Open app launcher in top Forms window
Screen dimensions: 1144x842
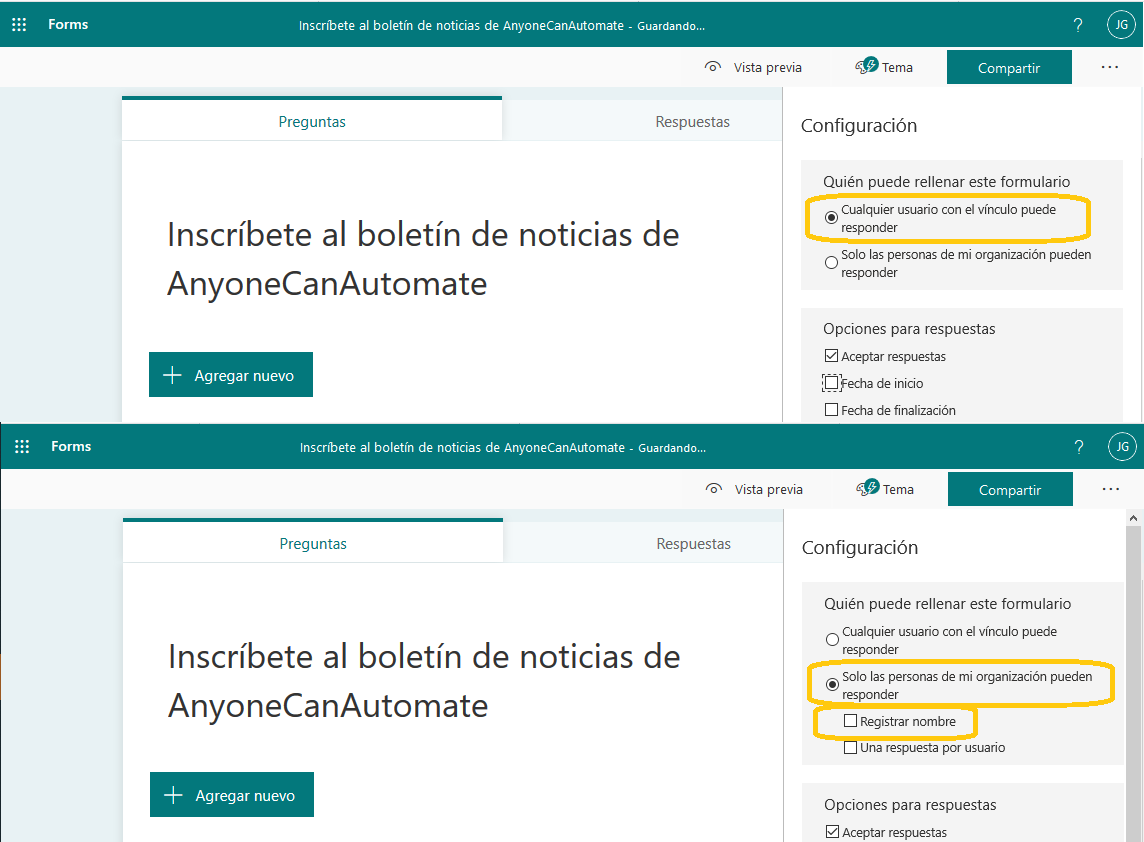tap(19, 24)
